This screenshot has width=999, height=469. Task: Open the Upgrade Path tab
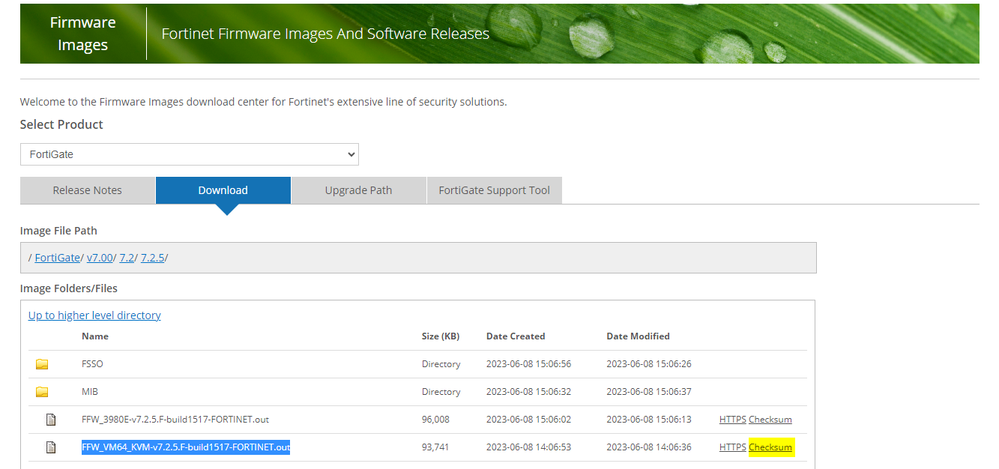pyautogui.click(x=358, y=190)
